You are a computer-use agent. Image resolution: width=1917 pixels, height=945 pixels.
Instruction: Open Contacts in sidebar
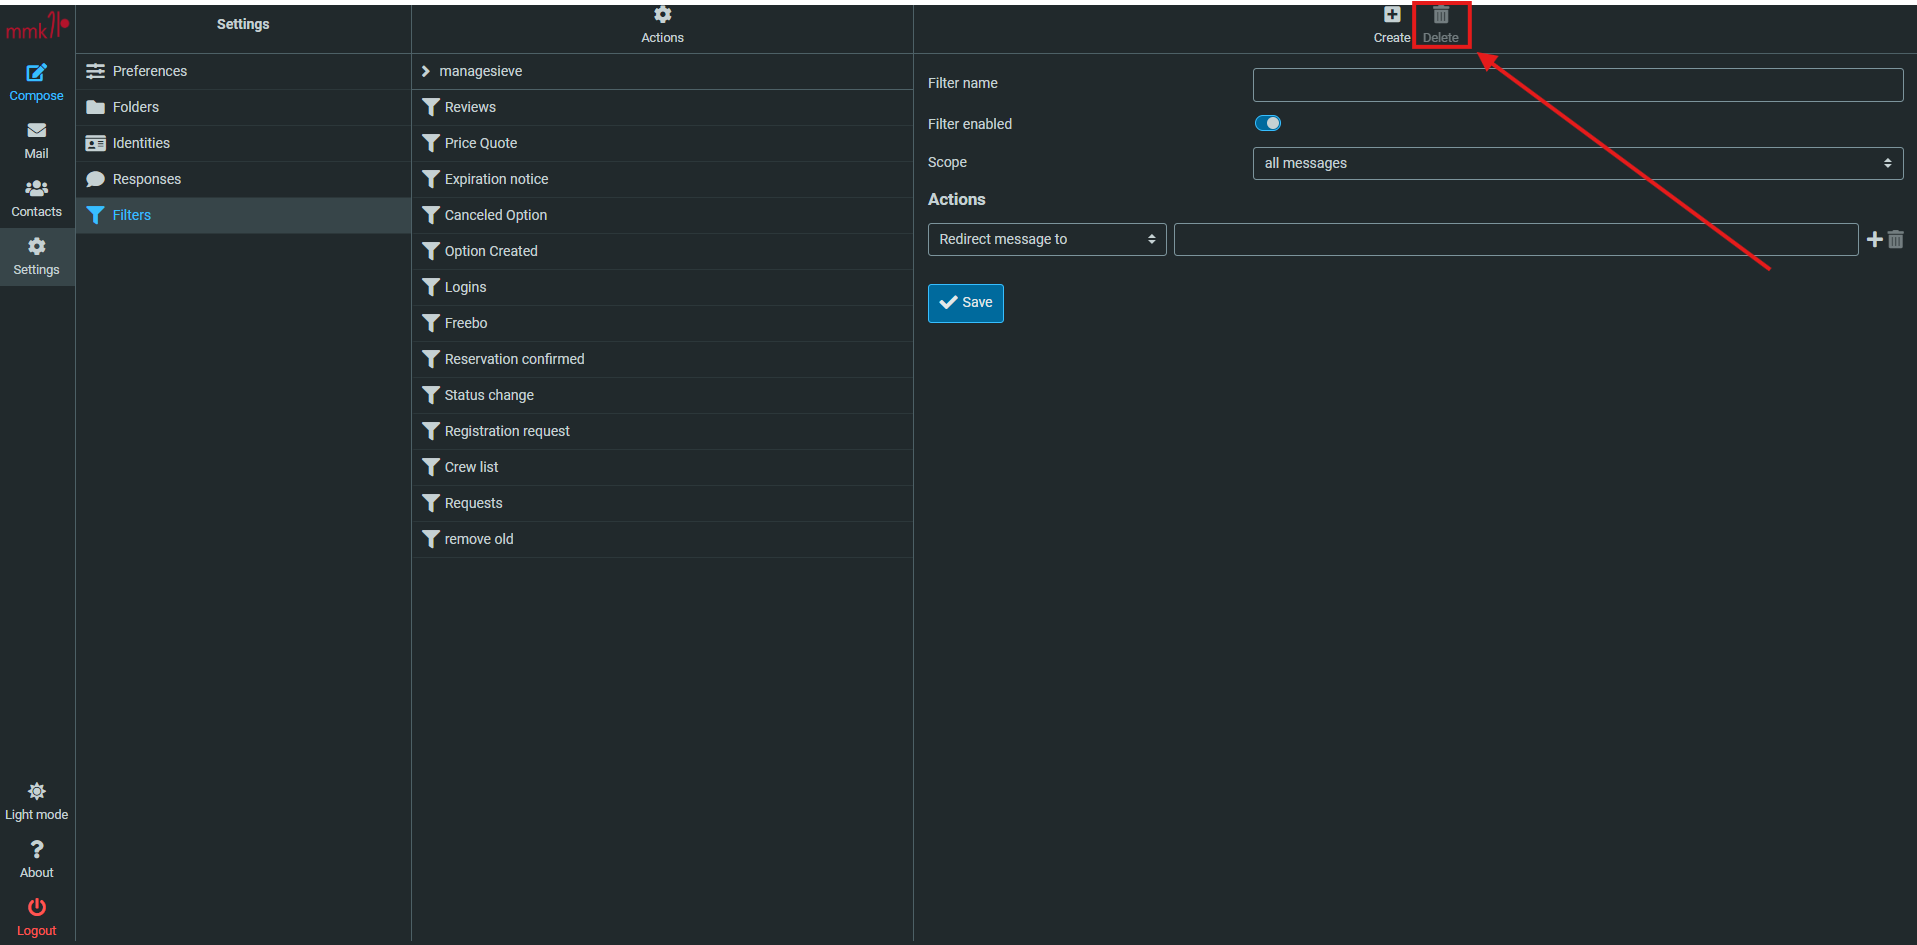pos(37,199)
